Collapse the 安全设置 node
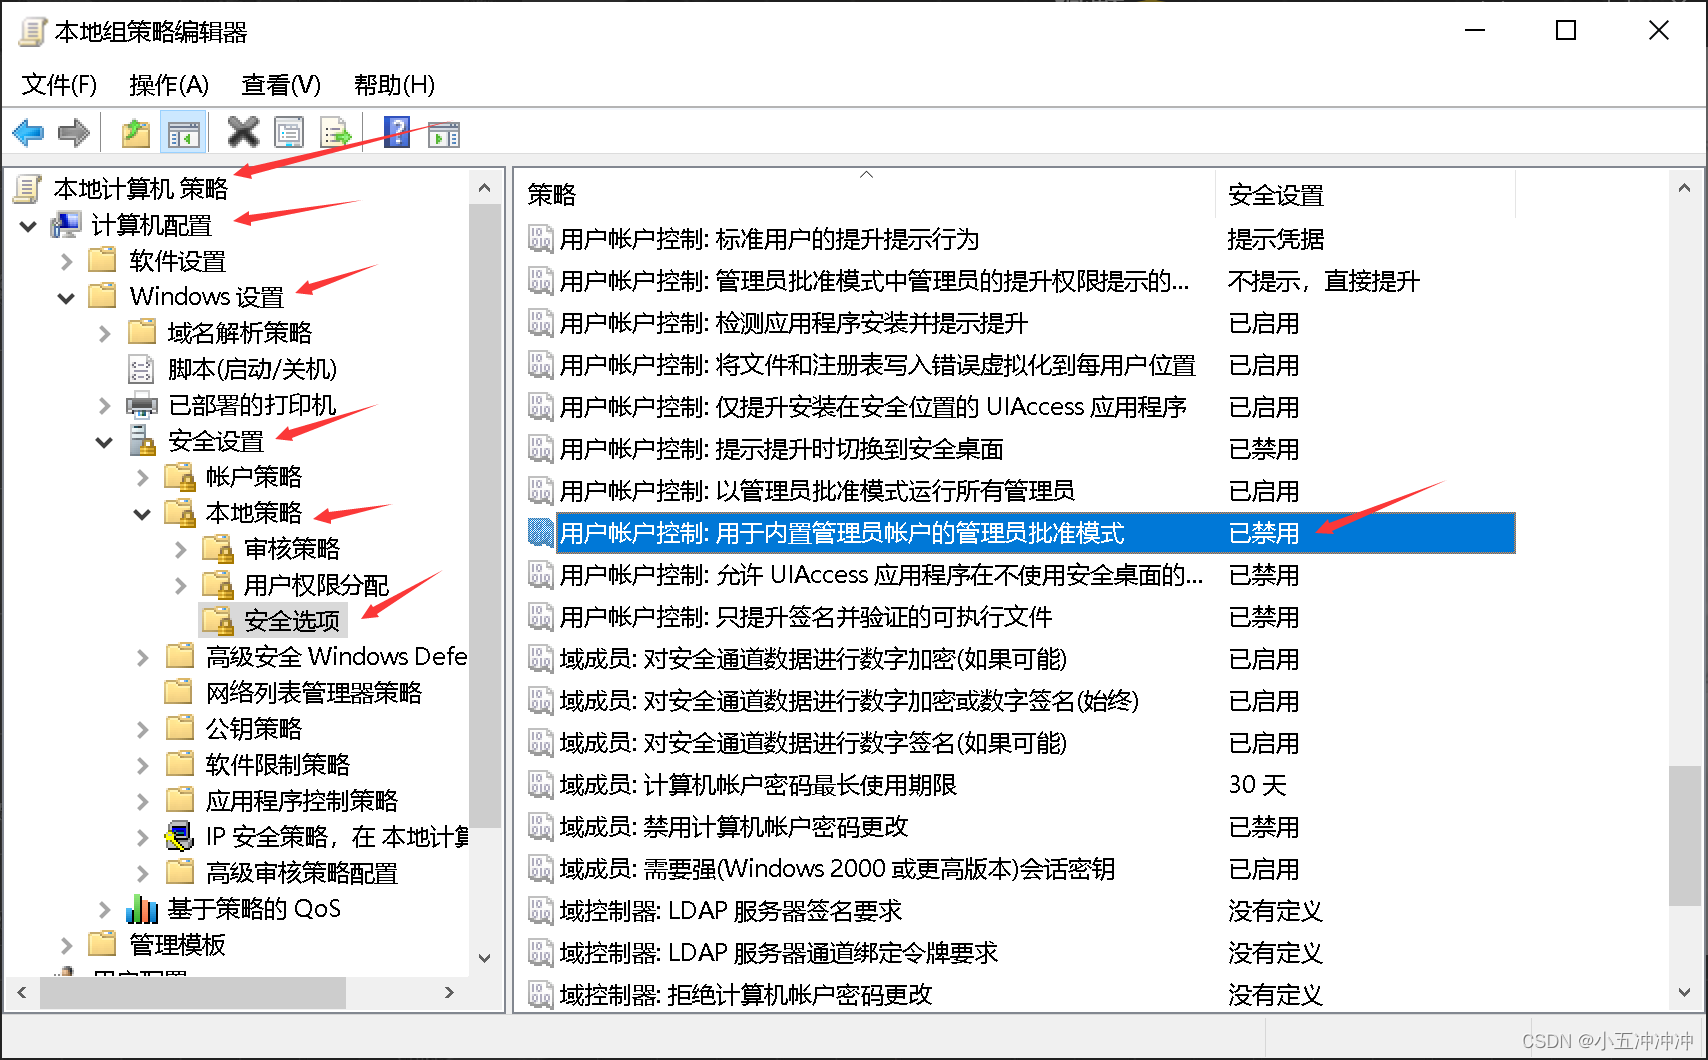The image size is (1708, 1060). pyautogui.click(x=104, y=442)
